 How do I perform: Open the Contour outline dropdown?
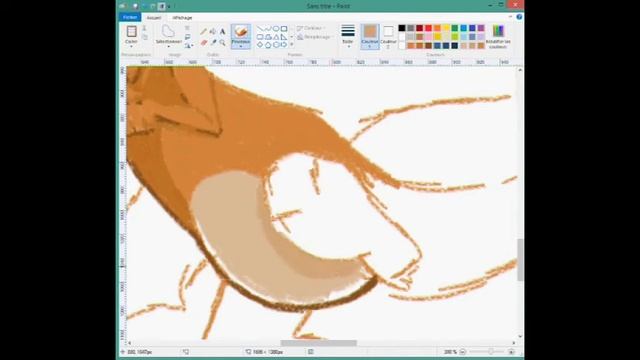click(311, 28)
